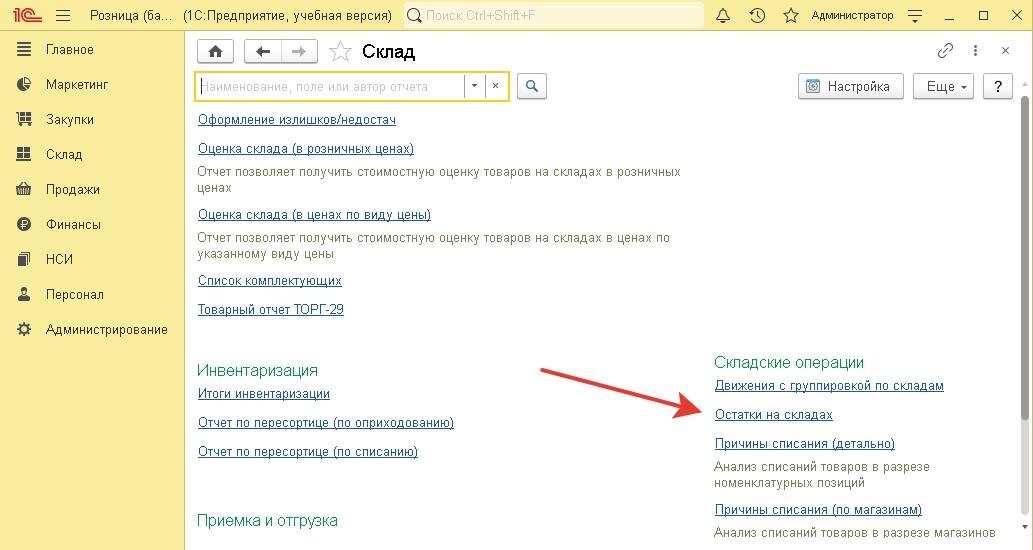Open Оценка склада (в ценах по виду цены)

(314, 215)
